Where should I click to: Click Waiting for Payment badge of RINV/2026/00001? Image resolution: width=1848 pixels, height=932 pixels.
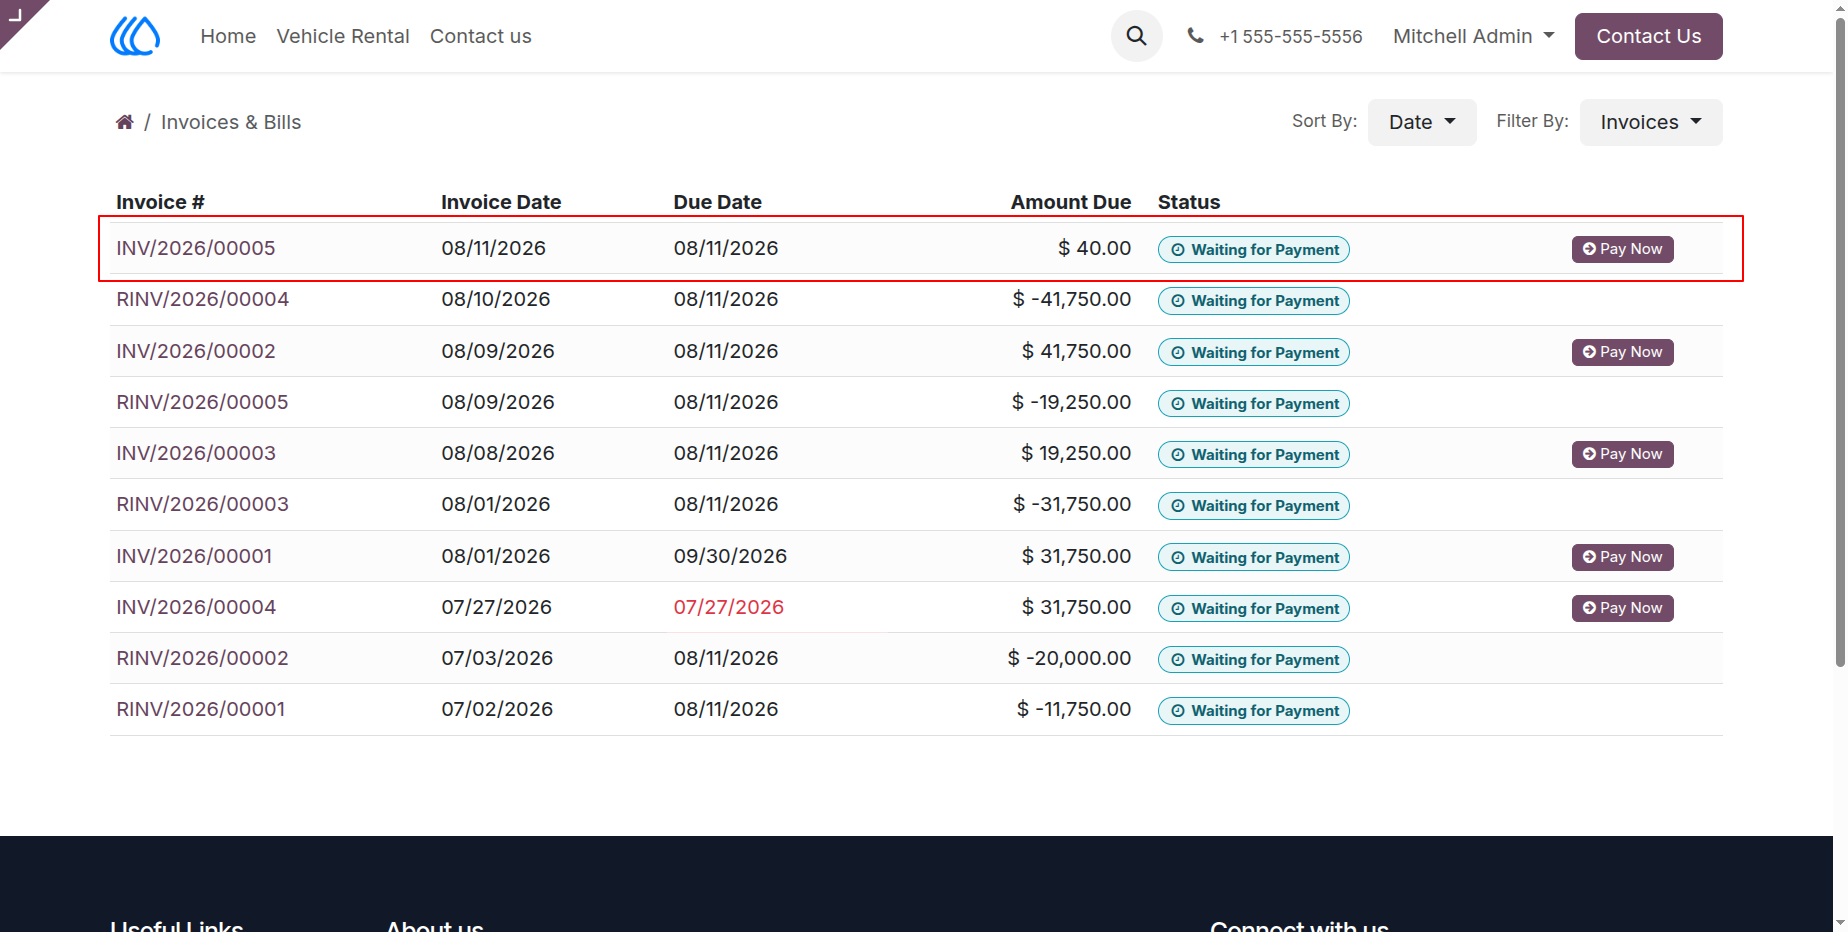coord(1253,711)
